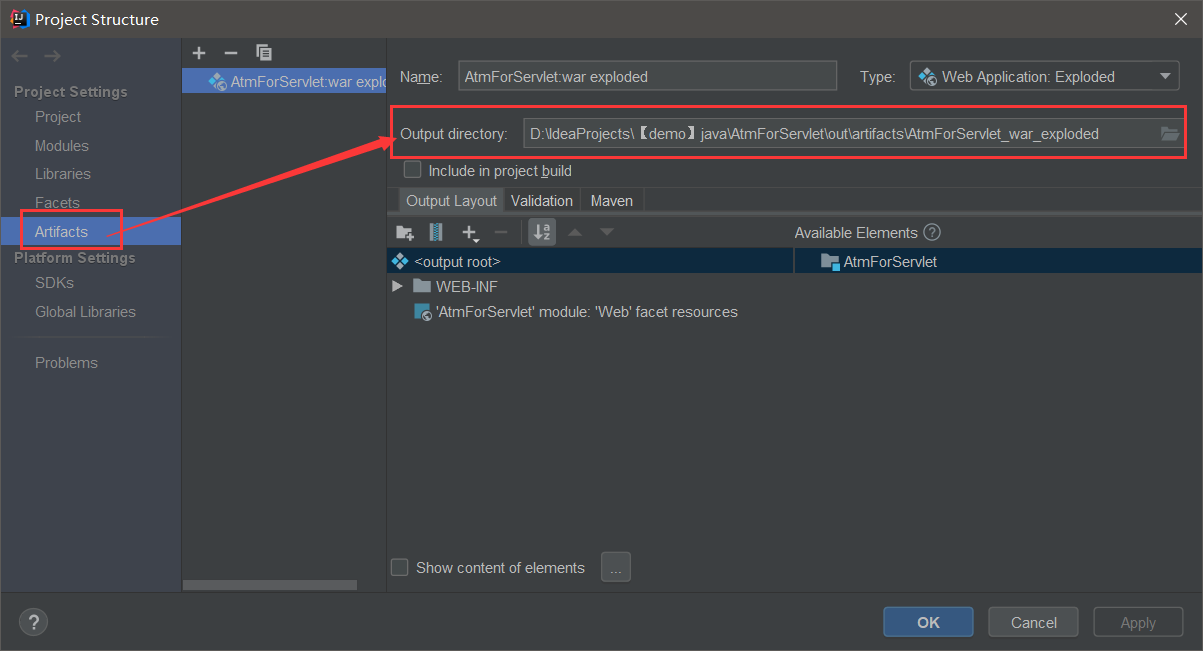
Task: Move element down arrow
Action: coord(606,233)
